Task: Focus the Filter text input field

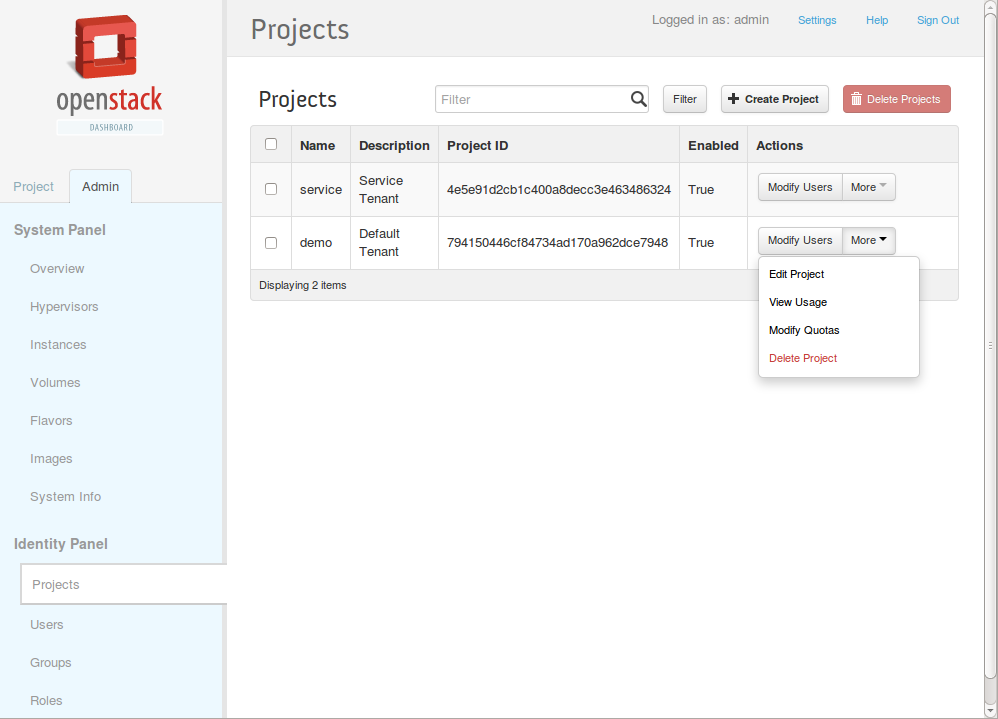Action: 533,99
